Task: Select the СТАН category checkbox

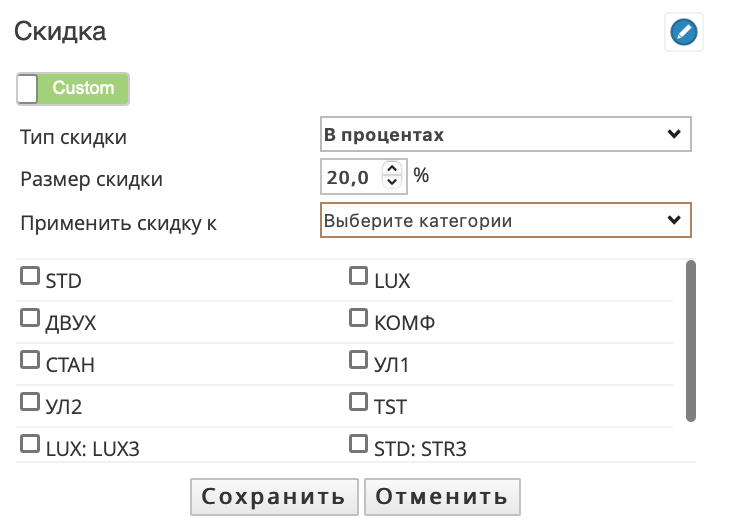Action: point(30,360)
